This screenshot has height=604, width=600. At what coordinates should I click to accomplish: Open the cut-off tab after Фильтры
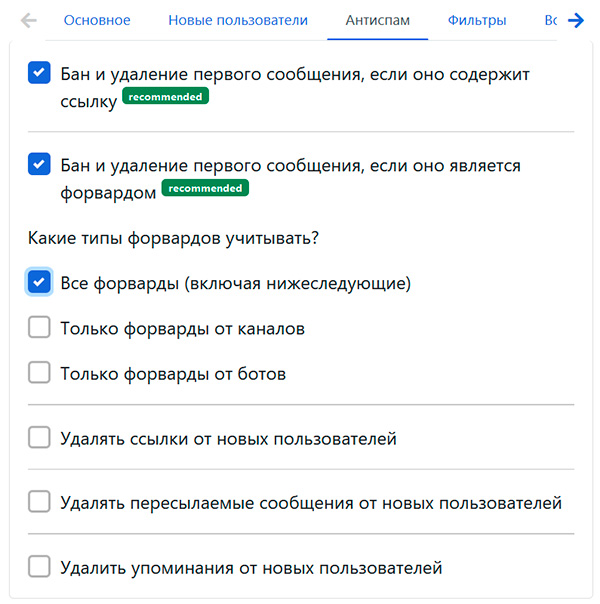[550, 20]
